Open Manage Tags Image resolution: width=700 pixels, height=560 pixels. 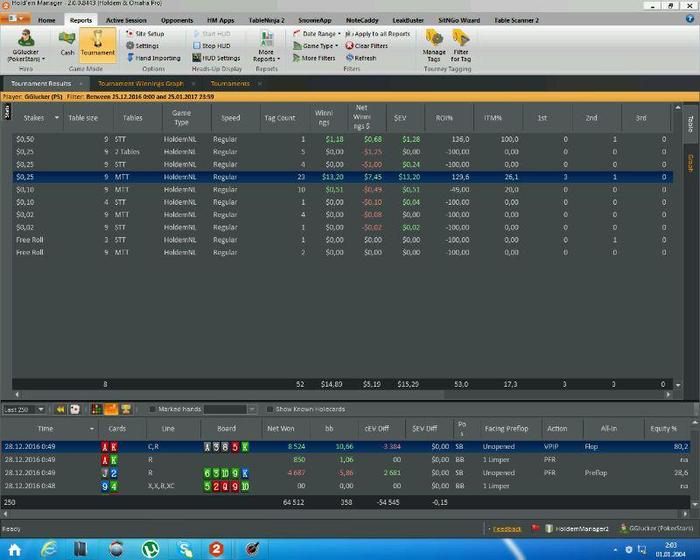[x=434, y=46]
